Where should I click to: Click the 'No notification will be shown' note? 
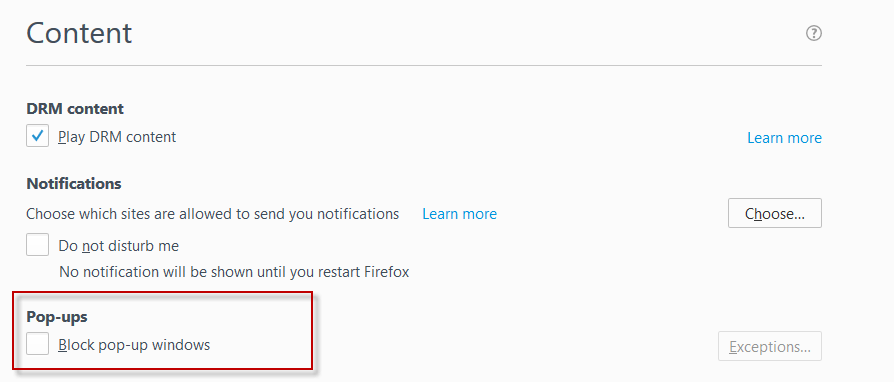[x=234, y=271]
